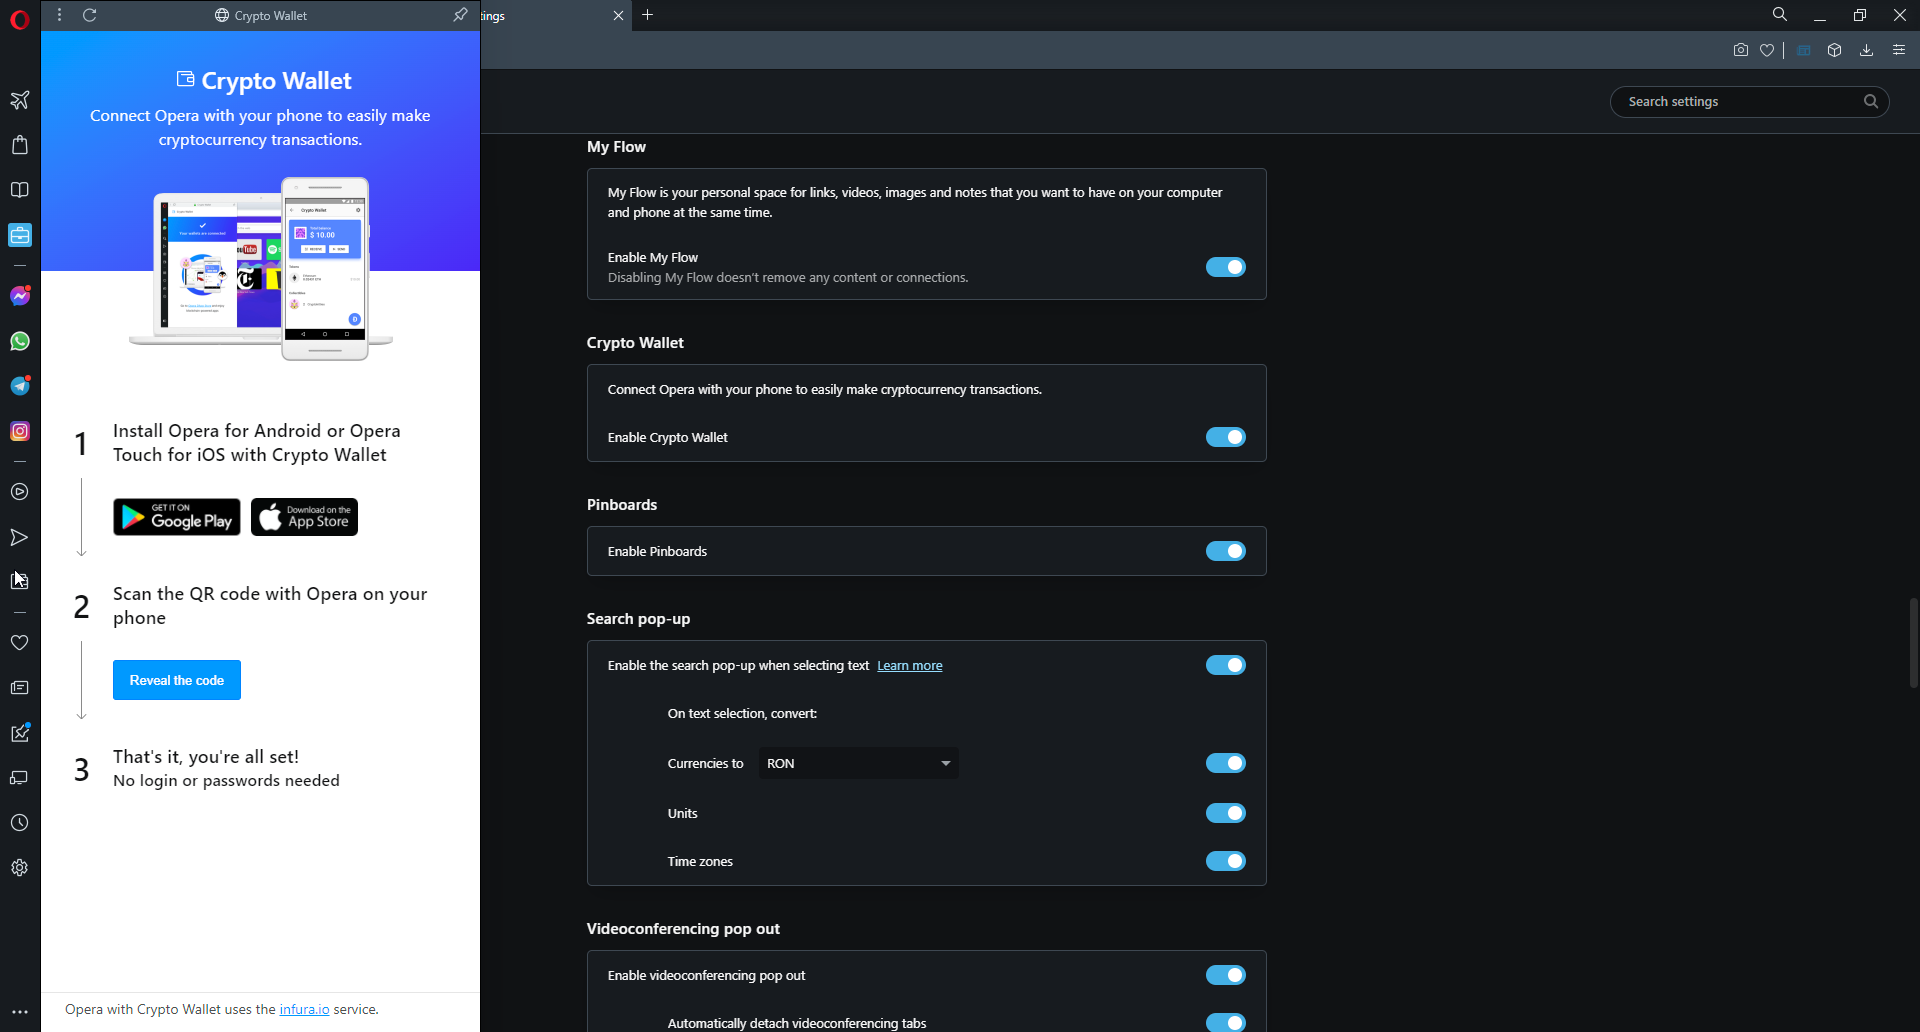Screen dimensions: 1920x1032
Task: Open Pinboards icon in sidebar
Action: click(x=20, y=733)
